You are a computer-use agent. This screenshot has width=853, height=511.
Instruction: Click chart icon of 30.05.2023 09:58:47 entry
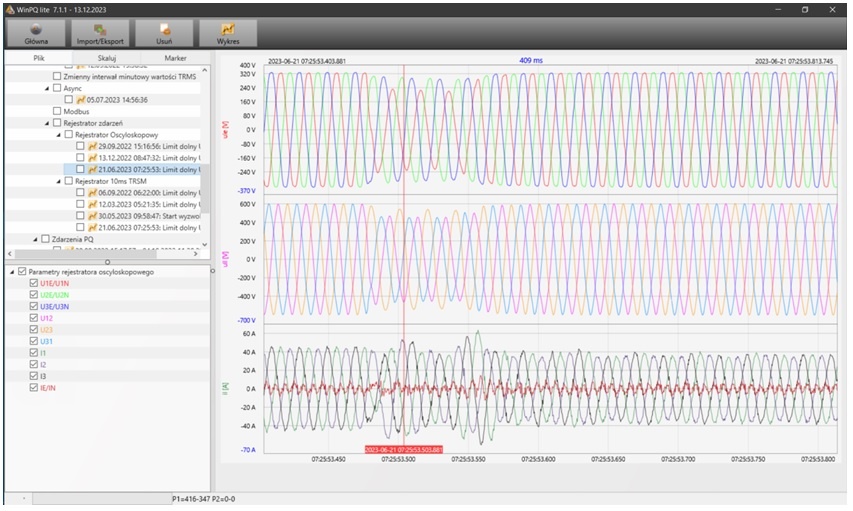(x=92, y=216)
